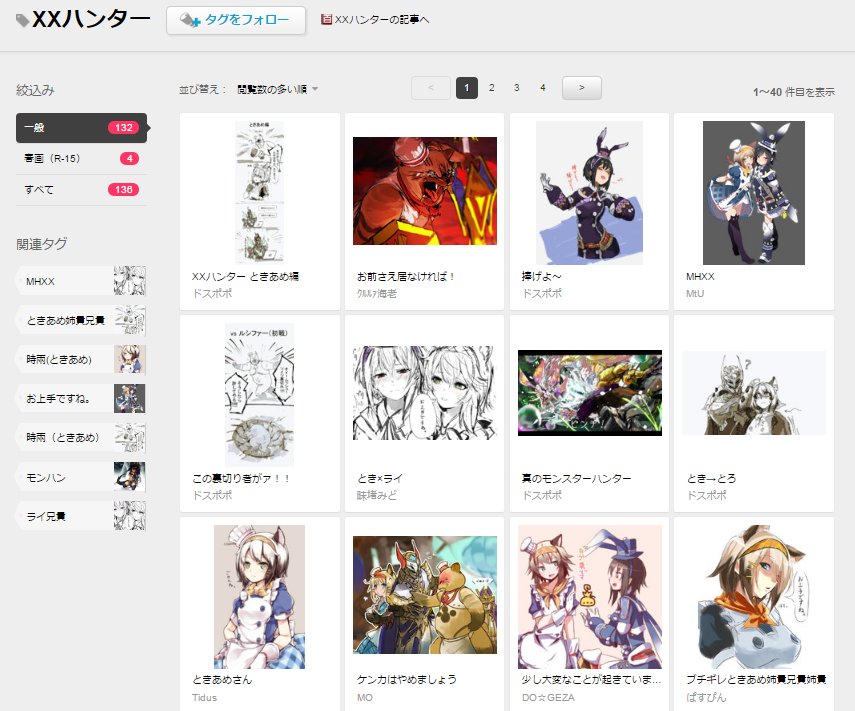This screenshot has width=855, height=711.
Task: Go to the next results page
Action: (x=582, y=88)
